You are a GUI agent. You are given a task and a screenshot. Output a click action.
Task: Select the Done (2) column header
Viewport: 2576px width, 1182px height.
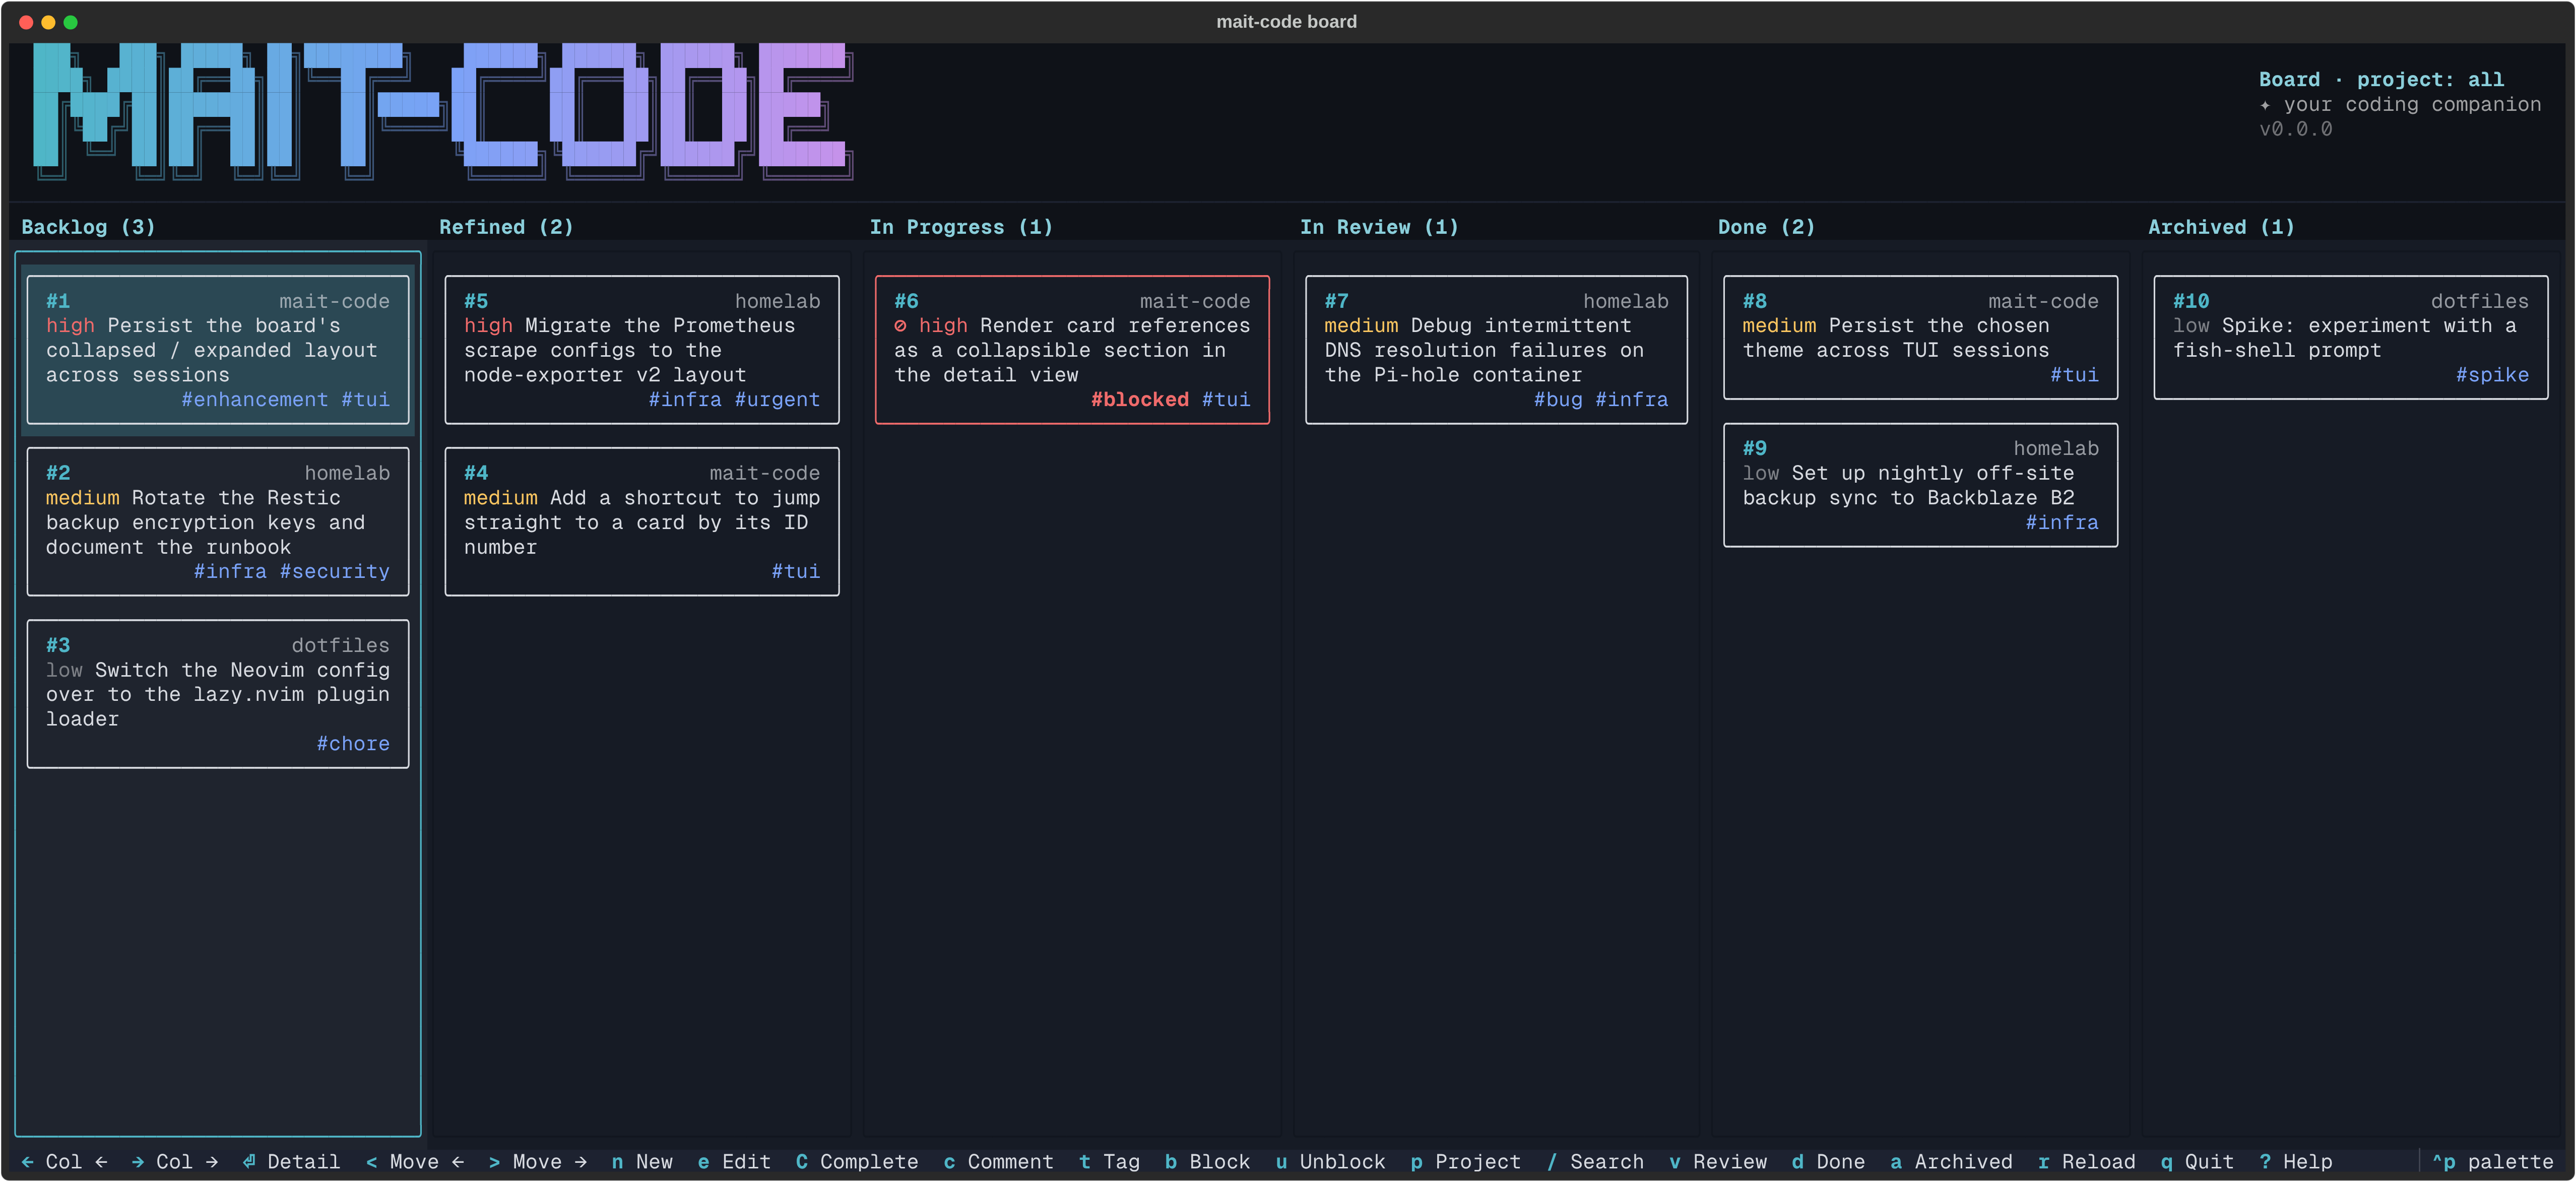[x=1766, y=227]
